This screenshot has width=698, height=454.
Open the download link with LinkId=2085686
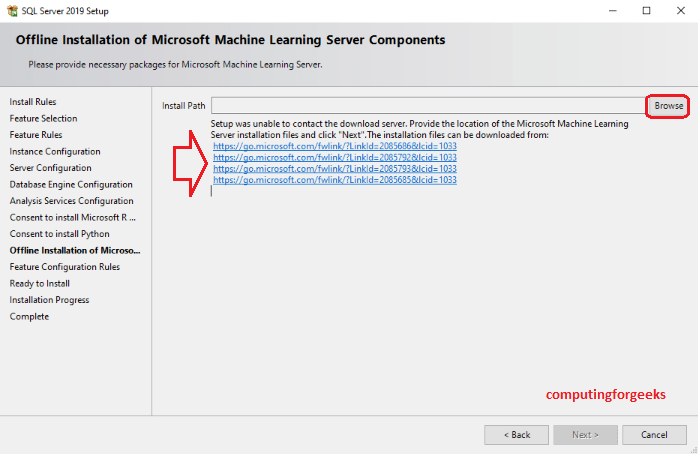335,146
